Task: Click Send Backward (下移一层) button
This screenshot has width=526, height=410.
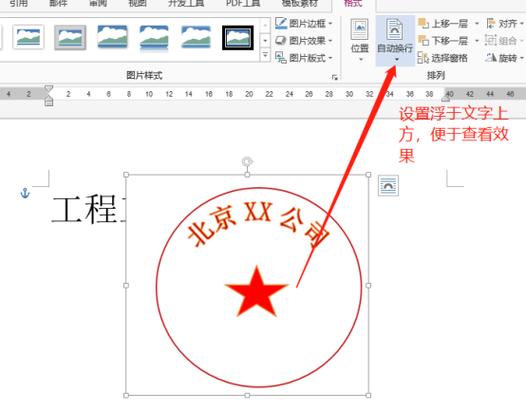Action: 443,41
